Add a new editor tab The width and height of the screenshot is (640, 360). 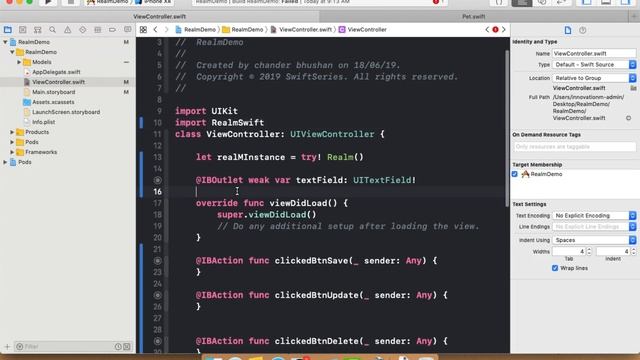point(634,16)
